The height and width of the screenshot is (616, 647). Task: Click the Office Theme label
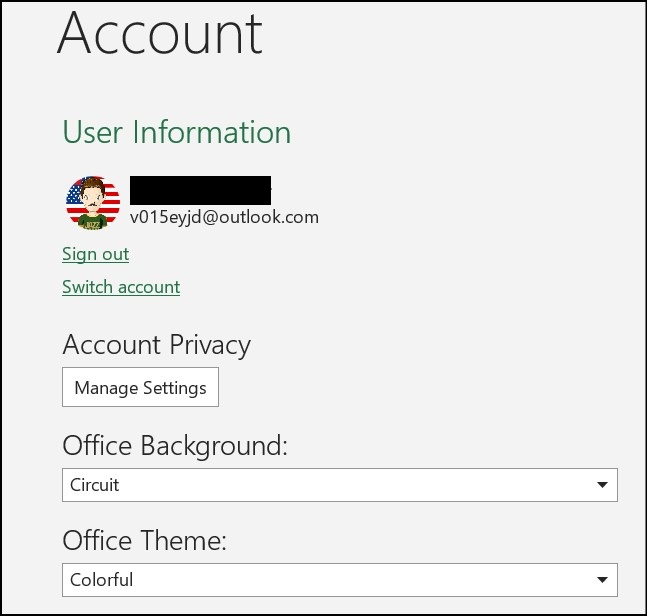144,540
